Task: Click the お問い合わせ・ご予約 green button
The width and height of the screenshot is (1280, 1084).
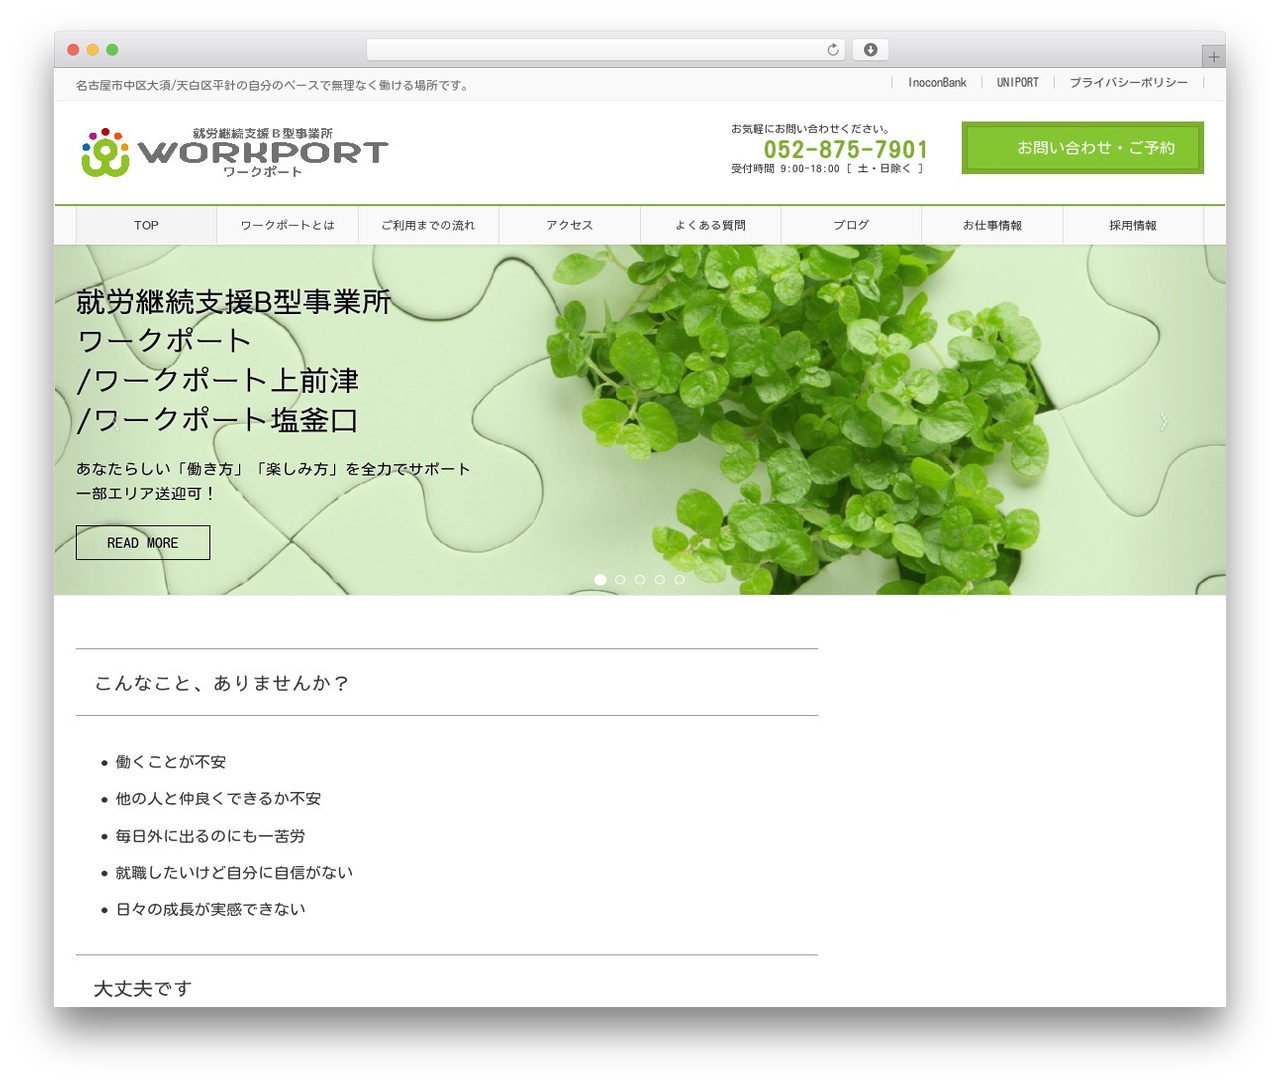Action: click(1083, 148)
